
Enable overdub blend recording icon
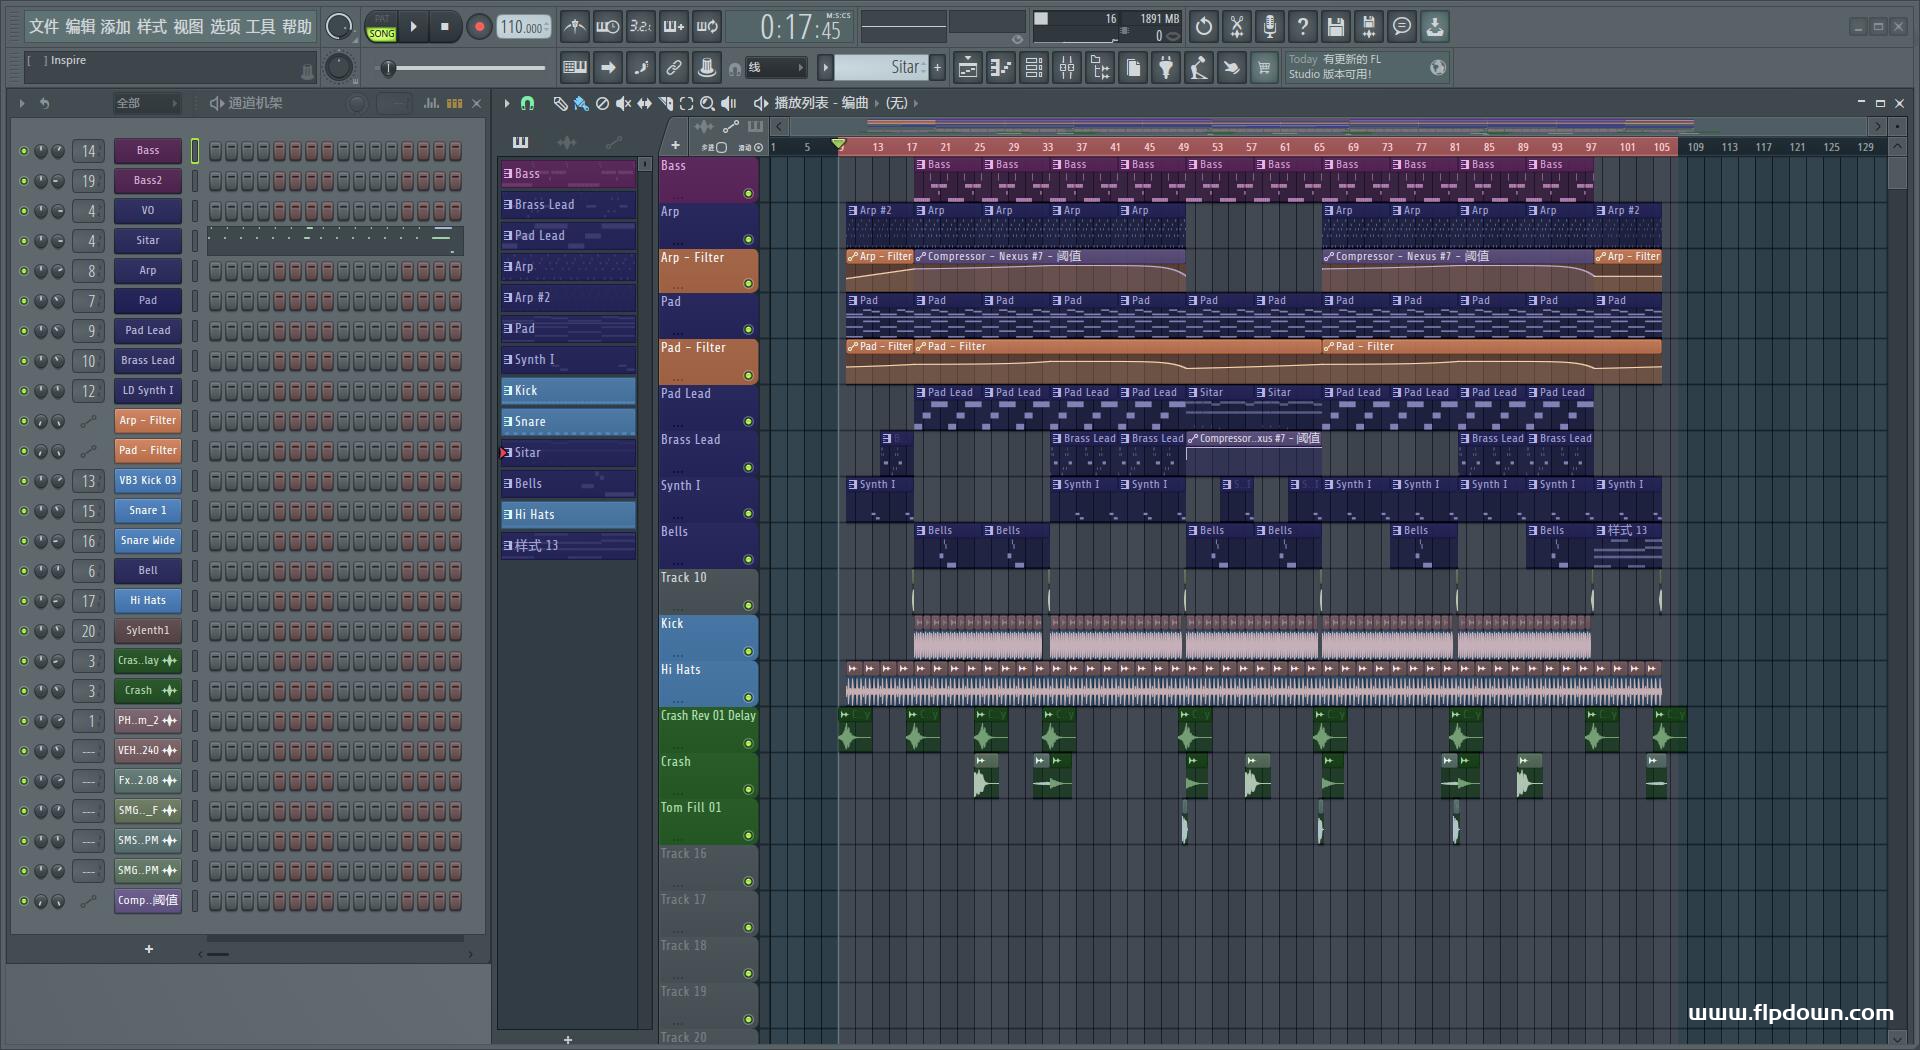[673, 27]
